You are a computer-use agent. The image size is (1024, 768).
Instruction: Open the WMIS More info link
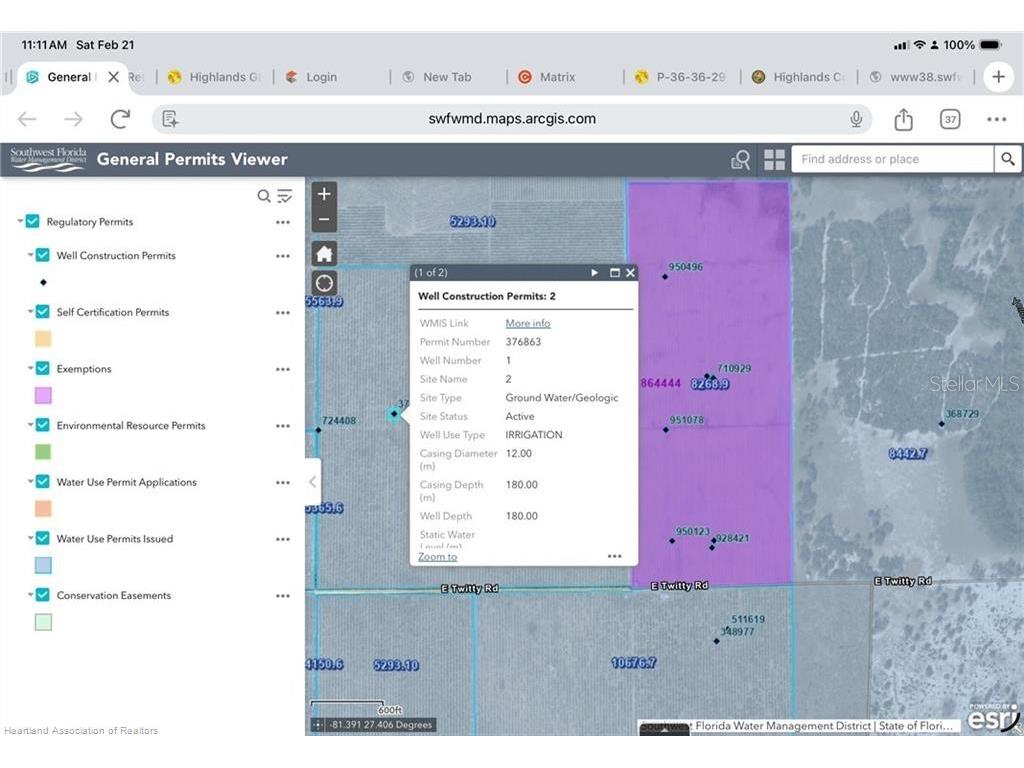tap(528, 323)
